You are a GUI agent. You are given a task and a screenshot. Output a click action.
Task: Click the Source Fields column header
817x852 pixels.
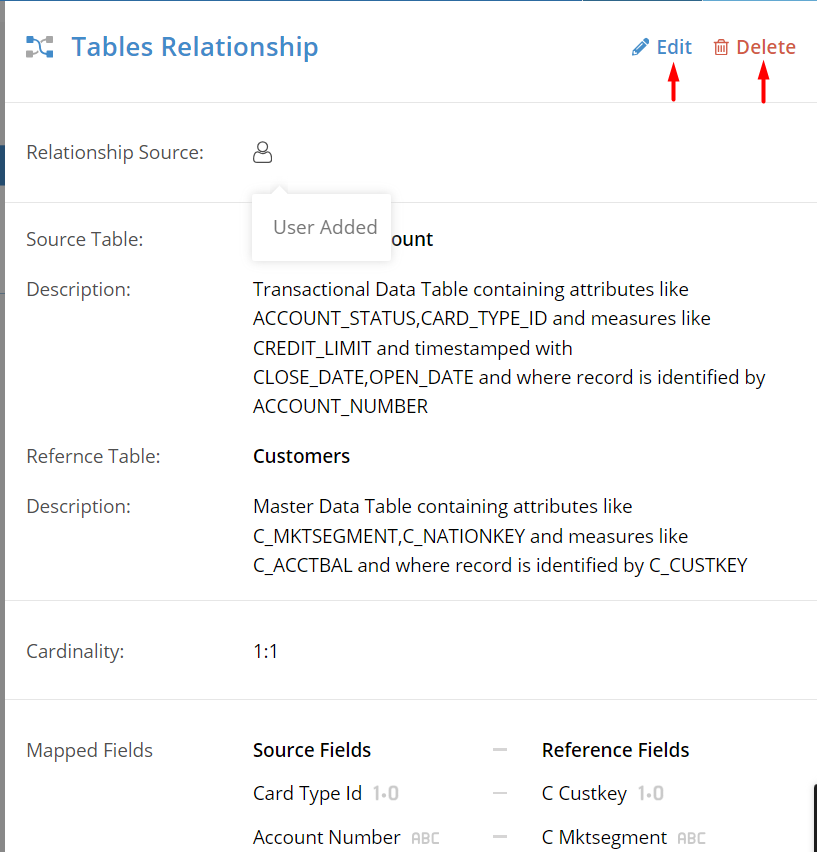[311, 749]
